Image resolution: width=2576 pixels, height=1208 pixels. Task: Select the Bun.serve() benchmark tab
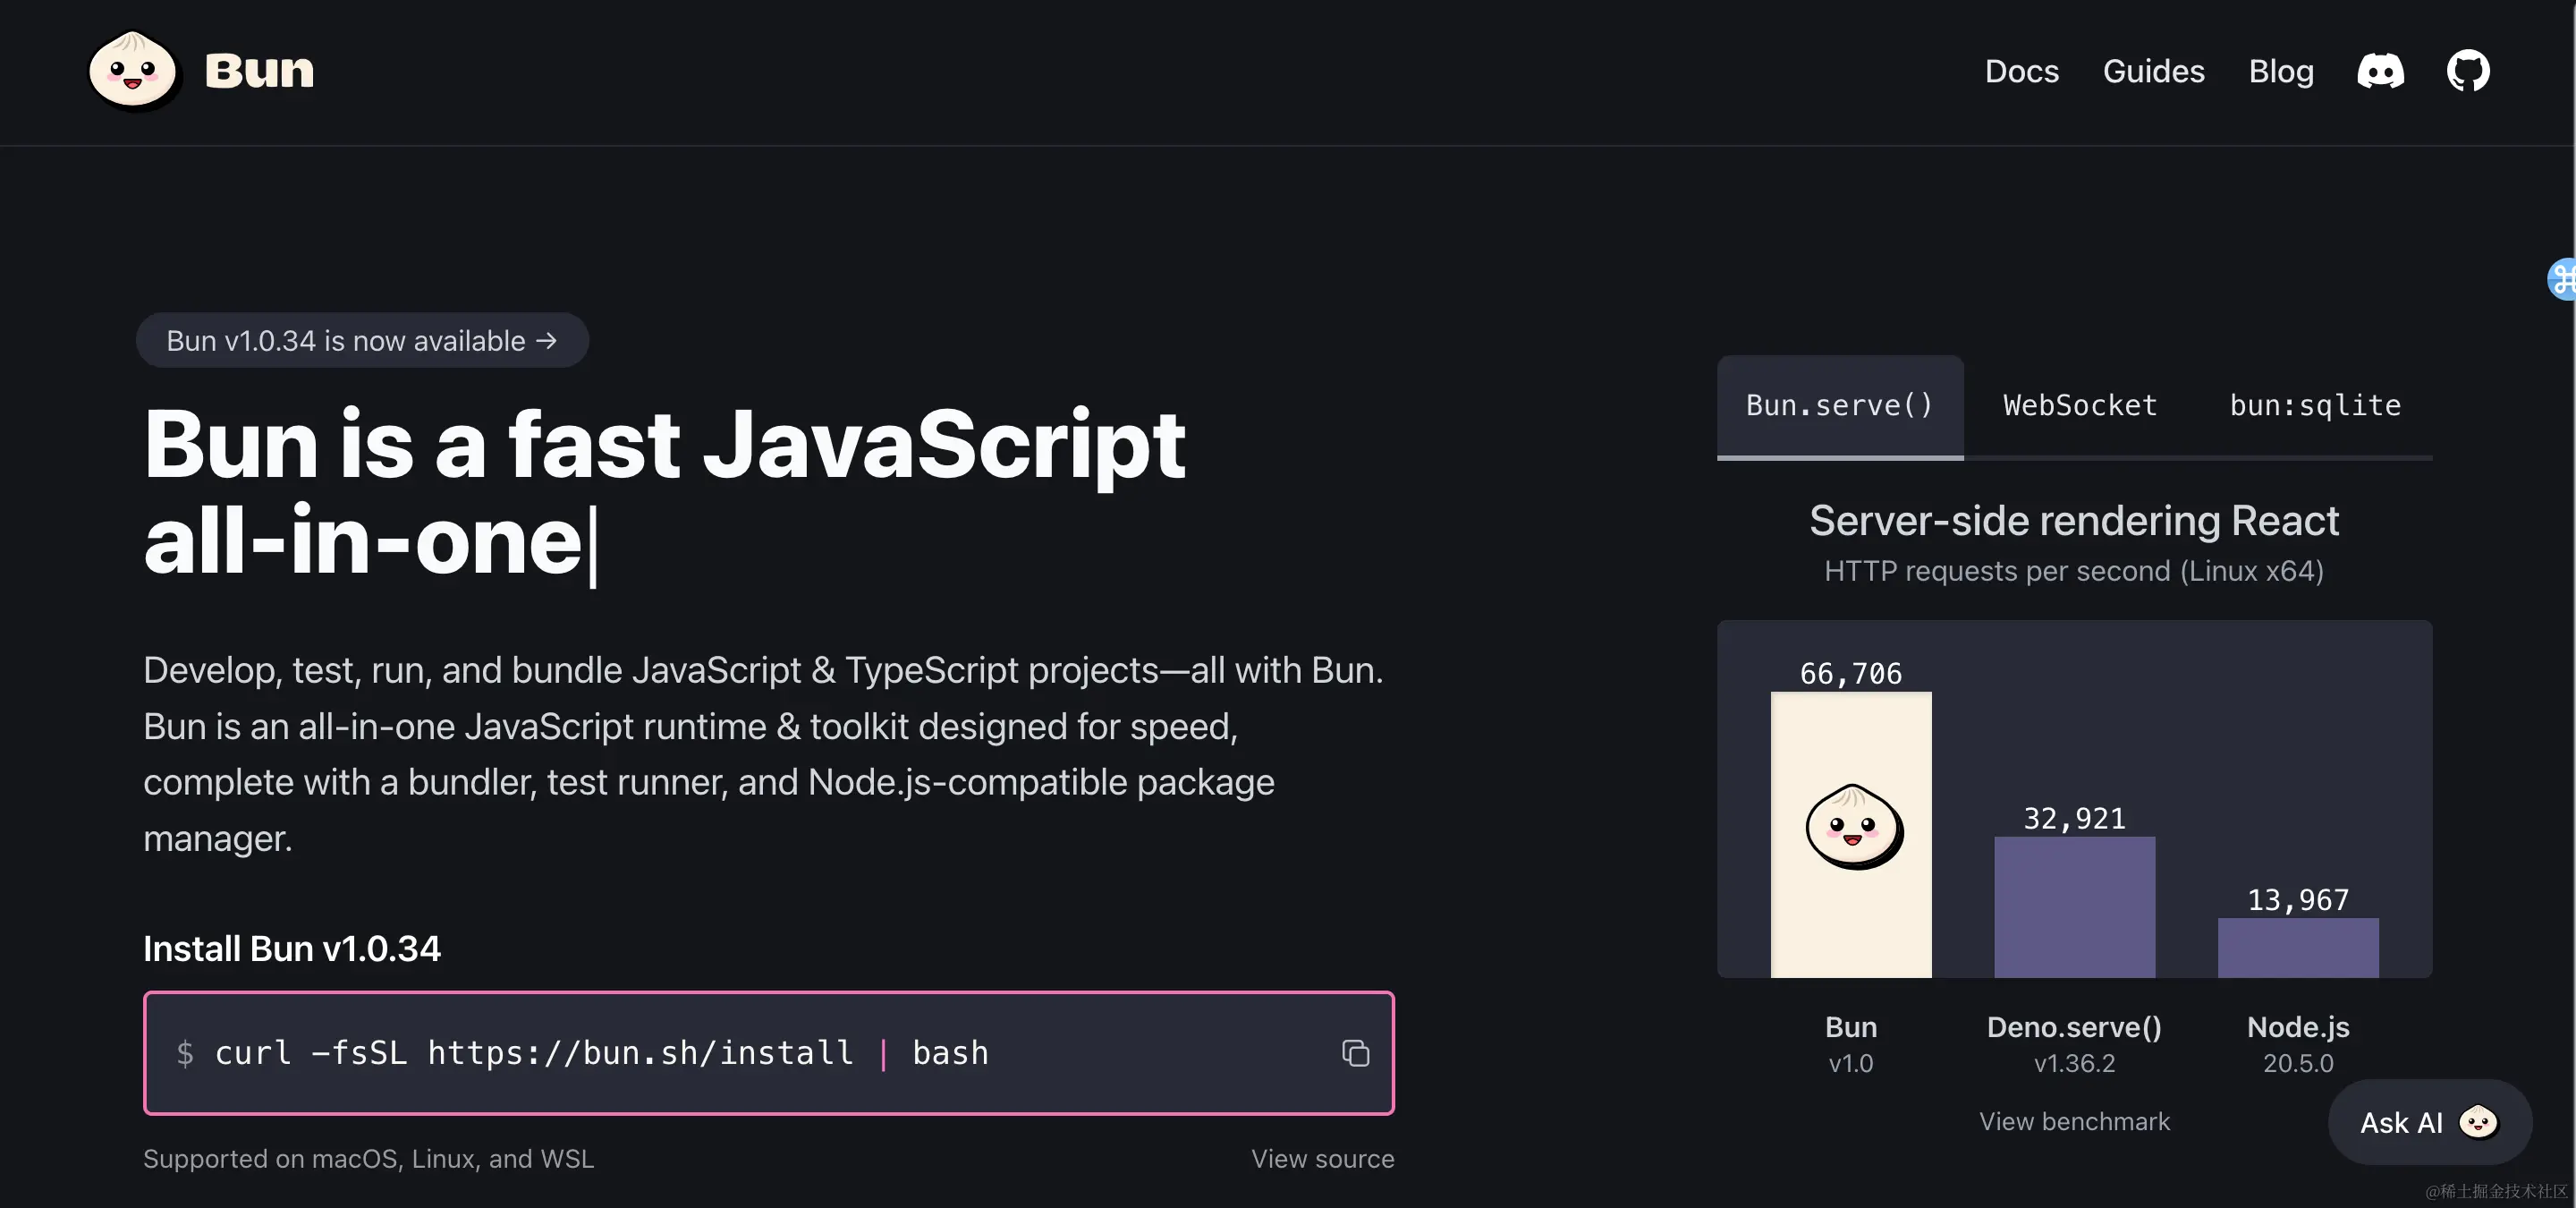(x=1840, y=406)
